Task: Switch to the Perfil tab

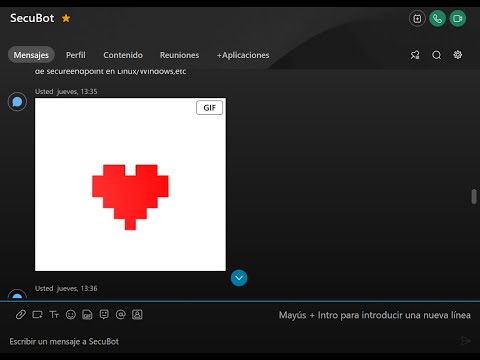Action: click(x=76, y=55)
